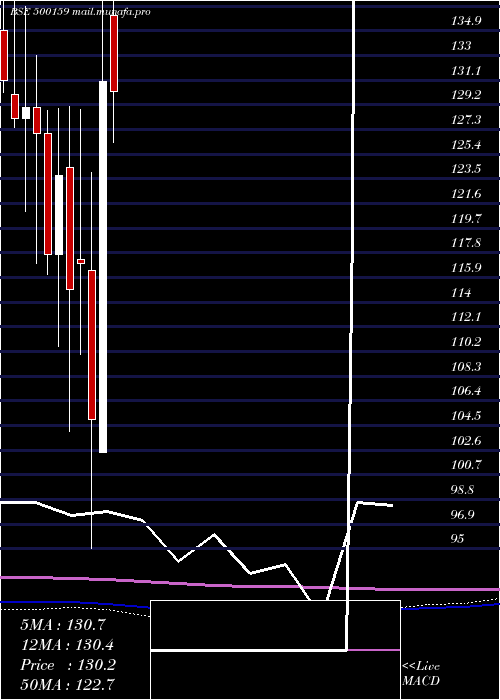This screenshot has height=700, width=500.
Task: Click the 102.6 price axis label
Action: pos(466,441)
